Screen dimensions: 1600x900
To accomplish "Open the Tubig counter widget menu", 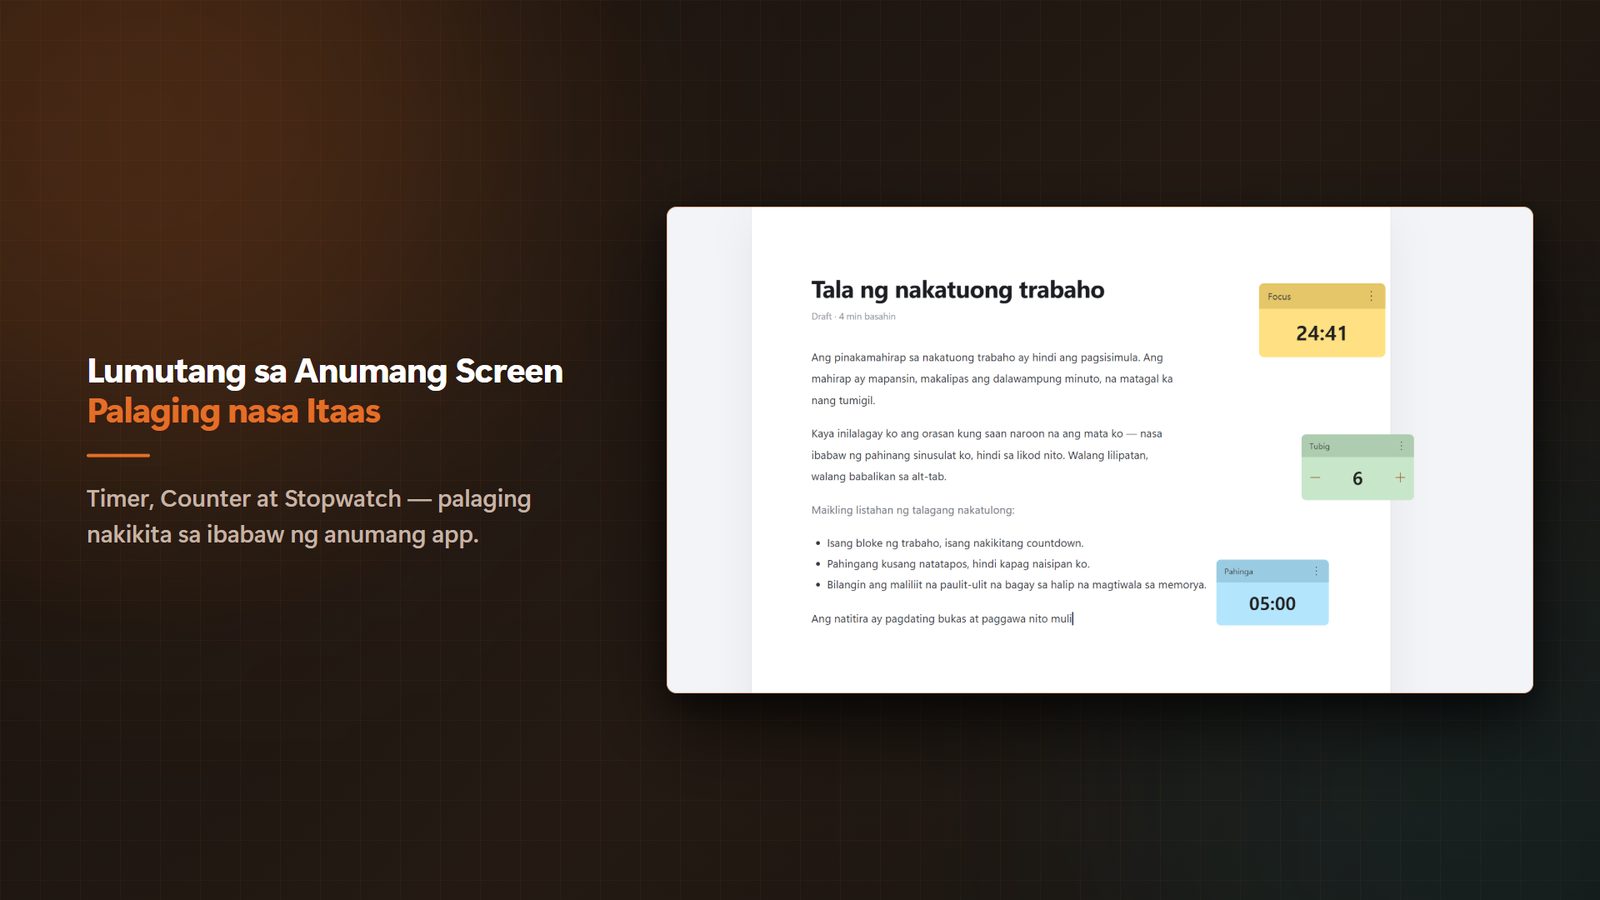I will tap(1401, 447).
